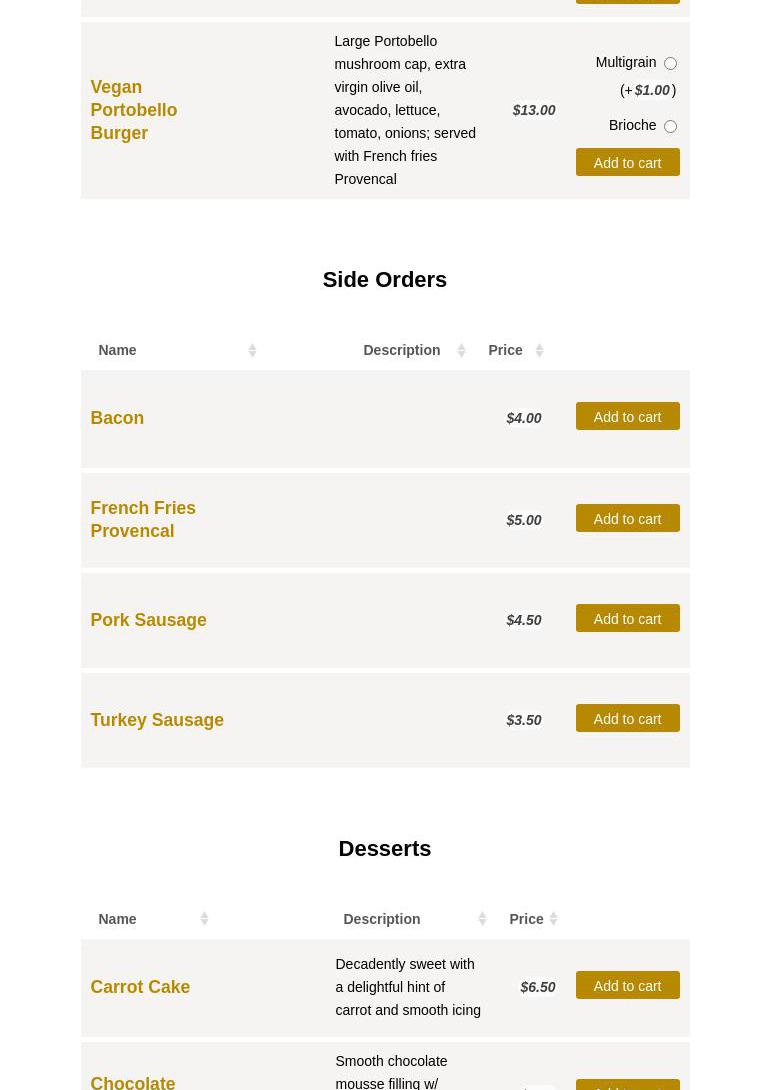
Task: Add Pork Sausage to cart
Action: click(627, 618)
